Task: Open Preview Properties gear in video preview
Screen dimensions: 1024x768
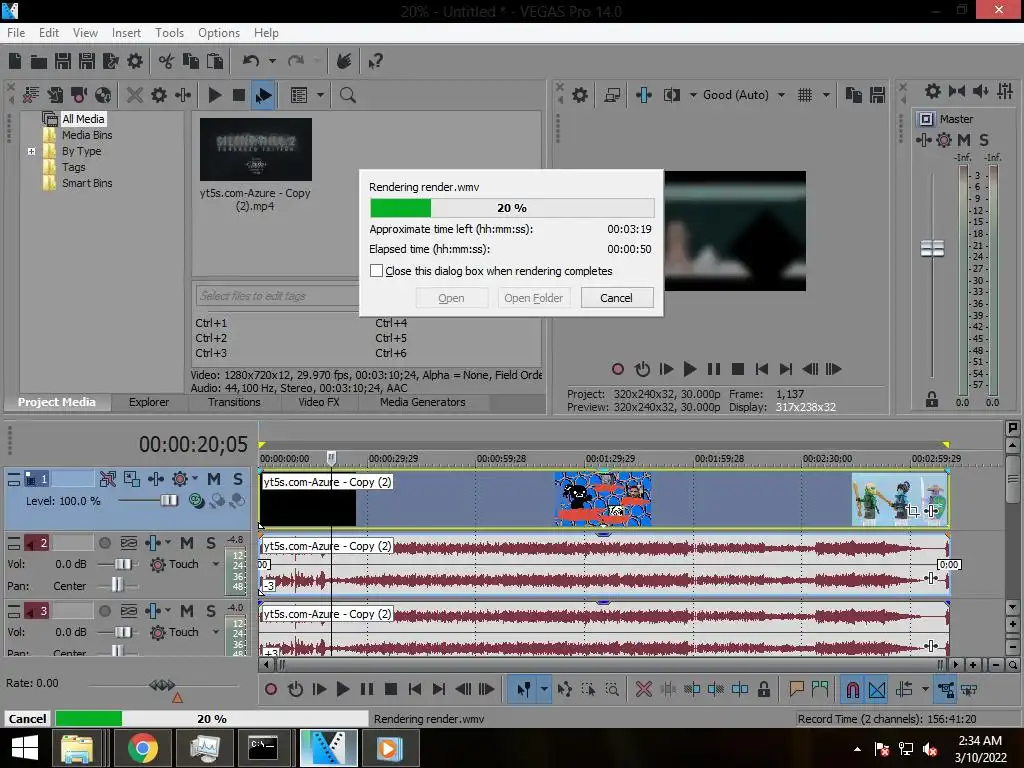Action: 580,95
